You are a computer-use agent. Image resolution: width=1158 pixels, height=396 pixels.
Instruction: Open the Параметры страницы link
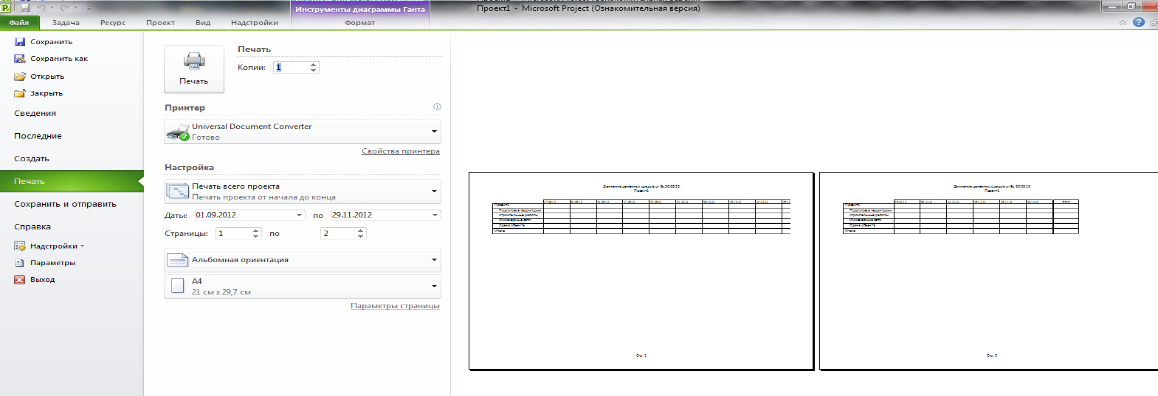(395, 306)
